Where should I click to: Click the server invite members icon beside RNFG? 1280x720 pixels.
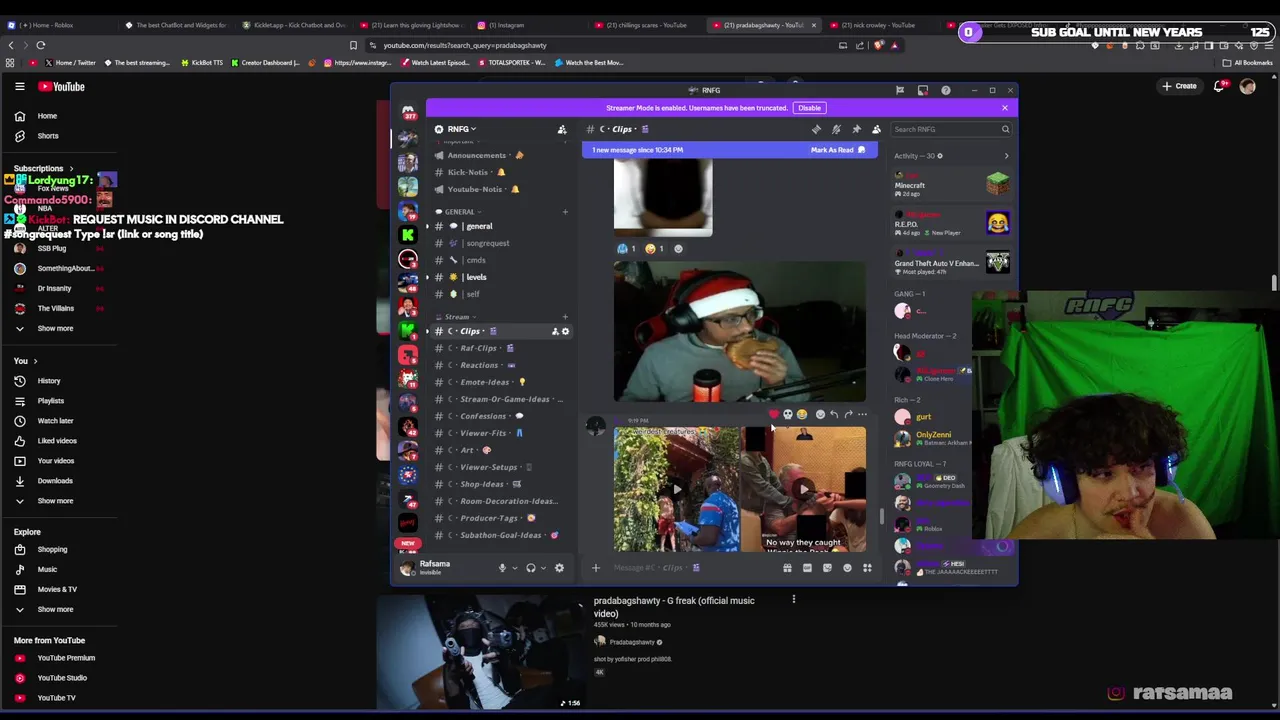tap(562, 129)
